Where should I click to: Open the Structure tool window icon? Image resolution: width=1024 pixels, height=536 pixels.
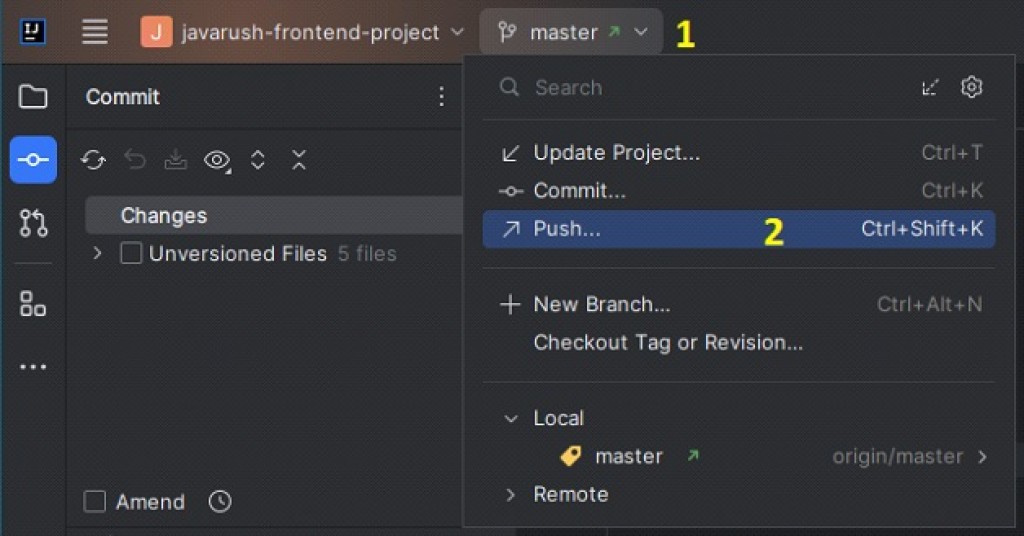pyautogui.click(x=33, y=304)
